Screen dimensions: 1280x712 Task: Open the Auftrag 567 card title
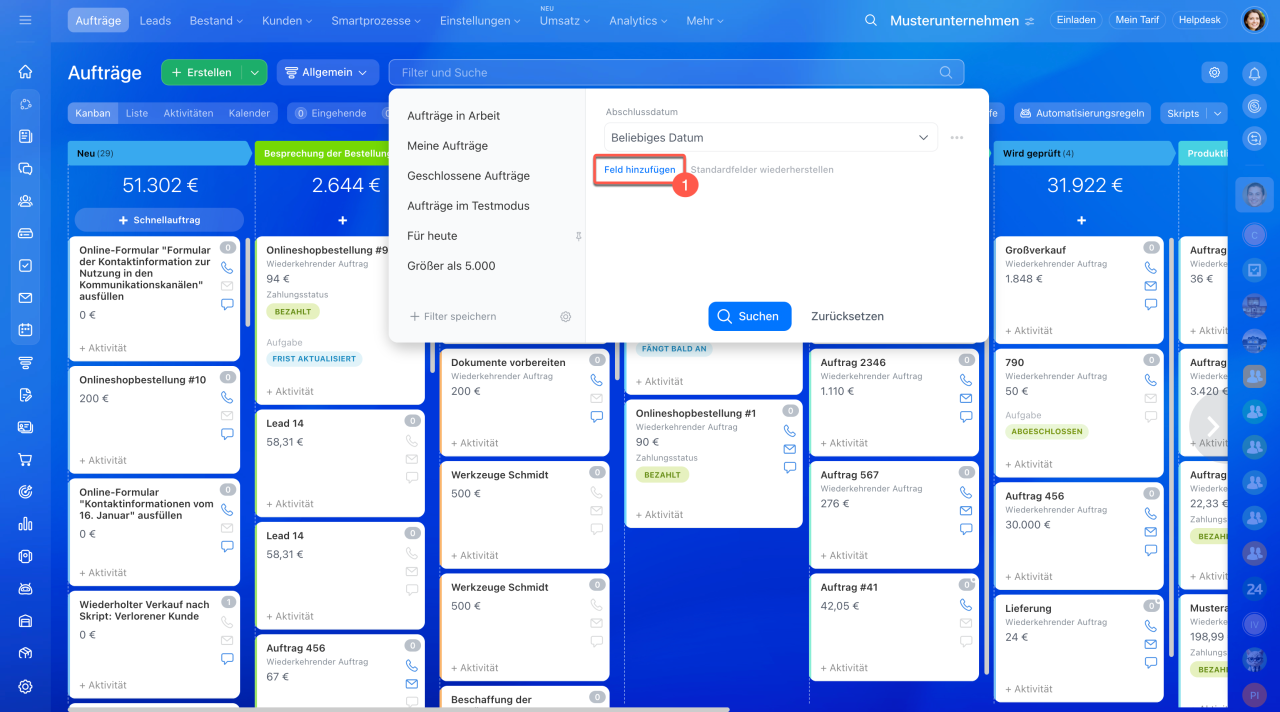(x=849, y=475)
